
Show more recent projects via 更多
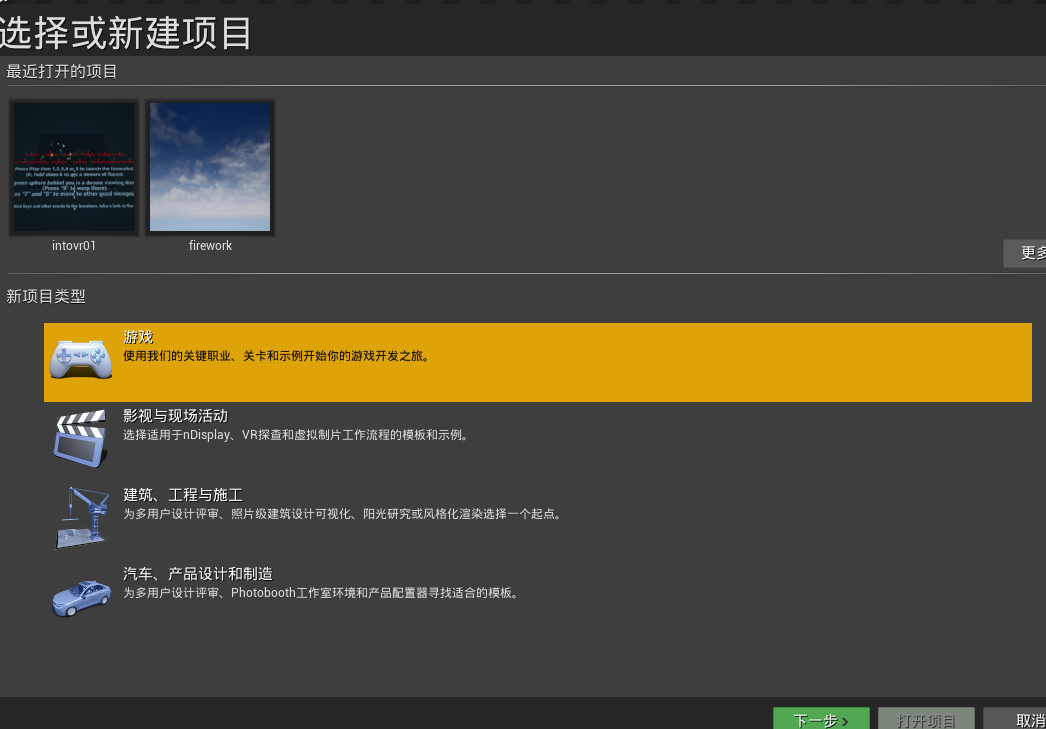pyautogui.click(x=1028, y=253)
